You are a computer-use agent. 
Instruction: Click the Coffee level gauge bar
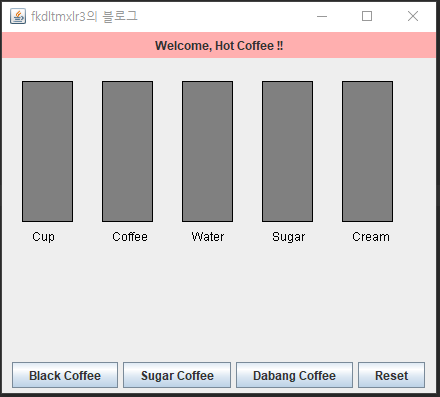pos(127,151)
